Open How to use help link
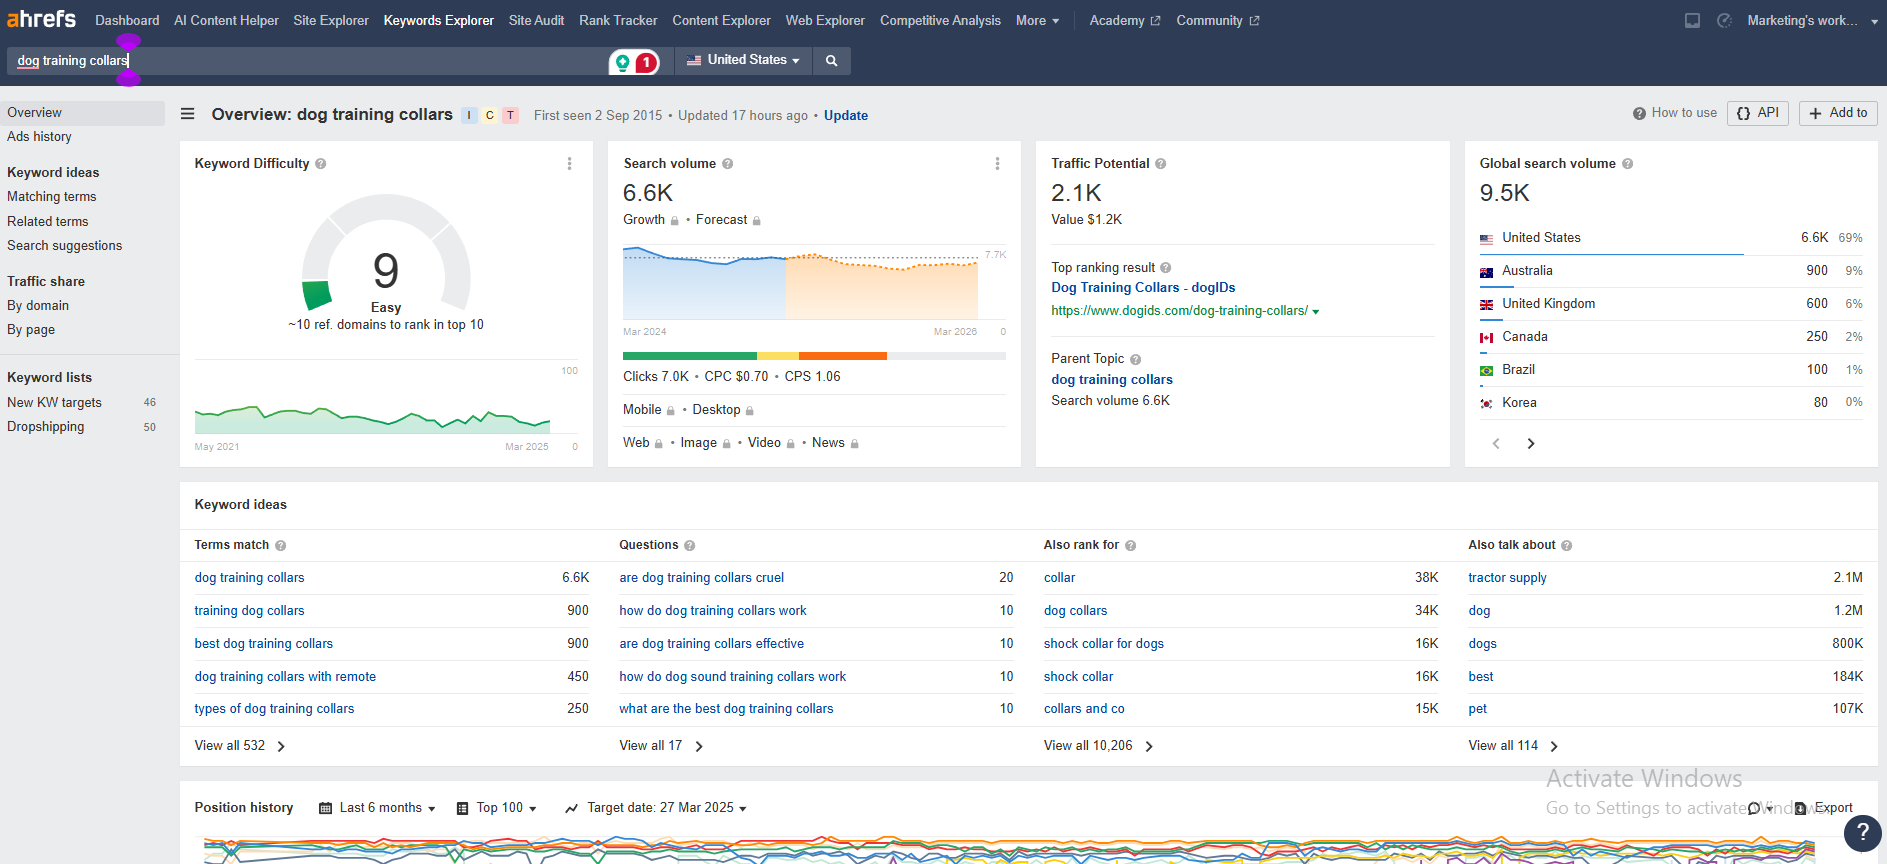1887x864 pixels. pyautogui.click(x=1675, y=113)
